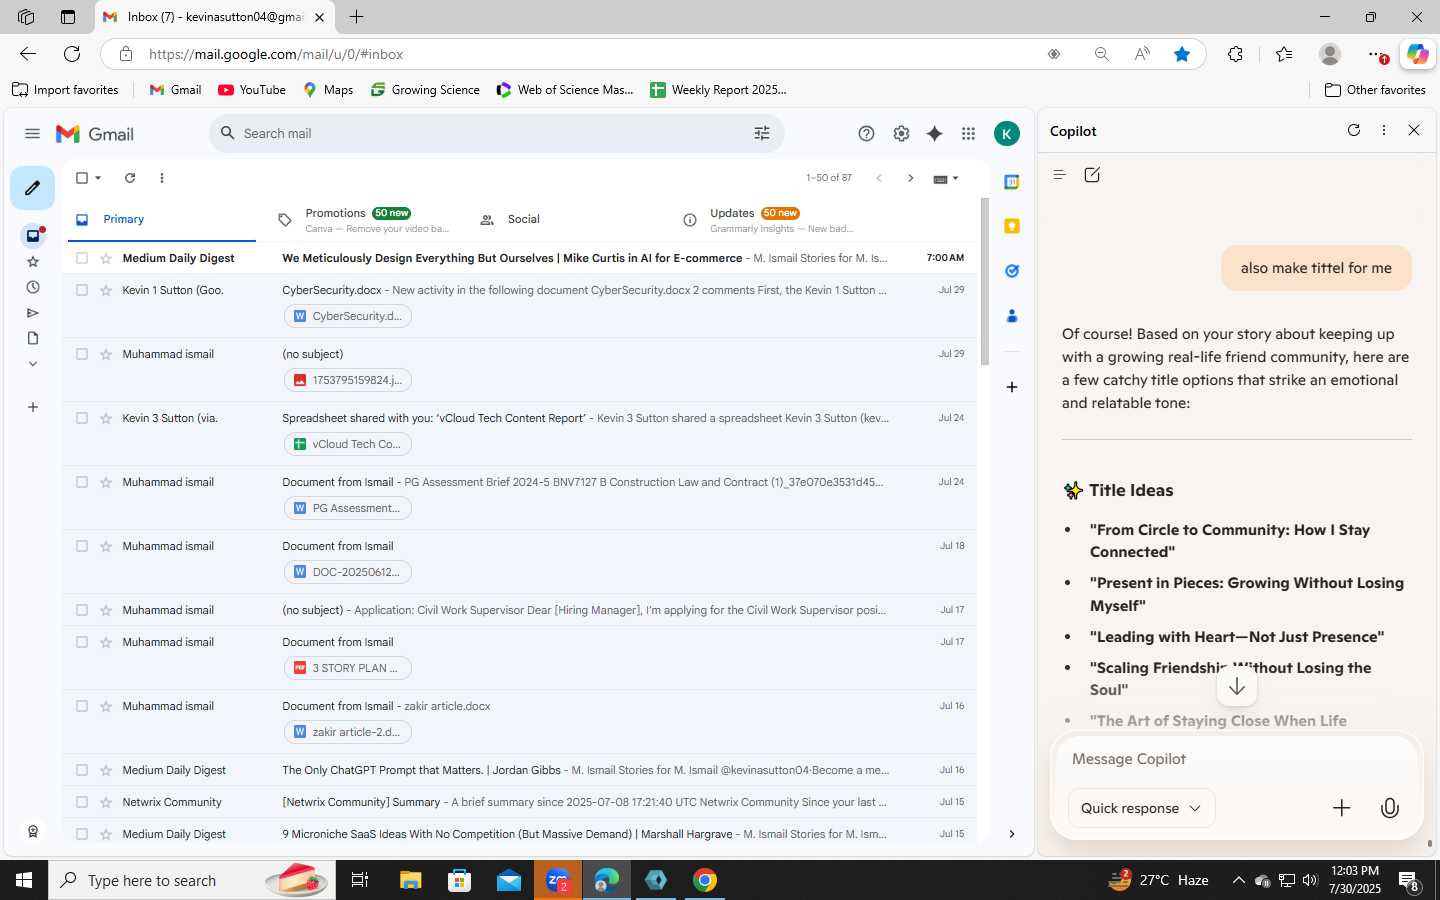Expand More labels chevron in sidebar
1440x900 pixels.
click(33, 364)
